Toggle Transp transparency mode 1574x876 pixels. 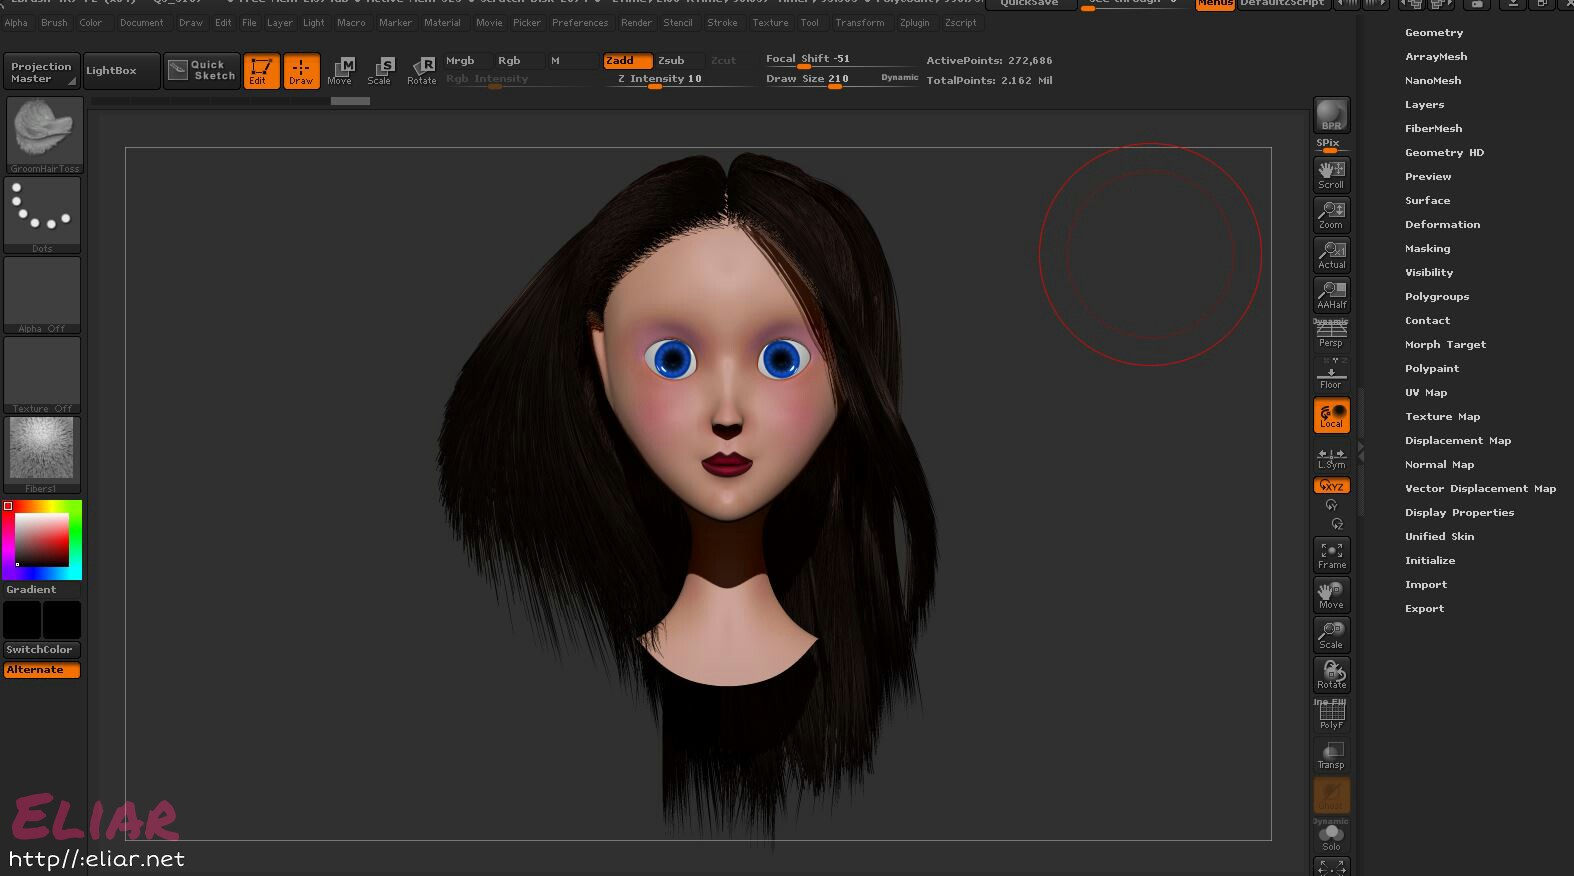tap(1331, 755)
